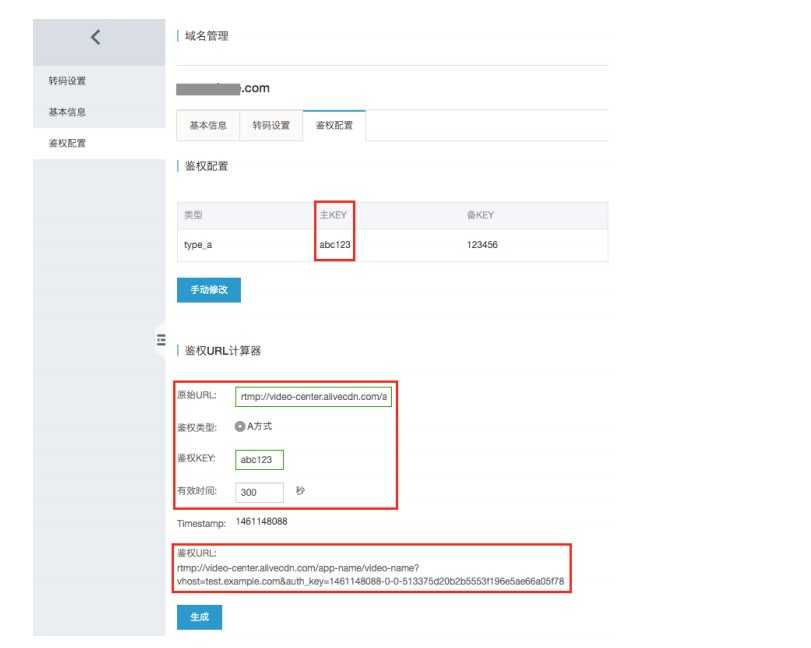
Task: Click the 备KEY column header
Action: (480, 215)
